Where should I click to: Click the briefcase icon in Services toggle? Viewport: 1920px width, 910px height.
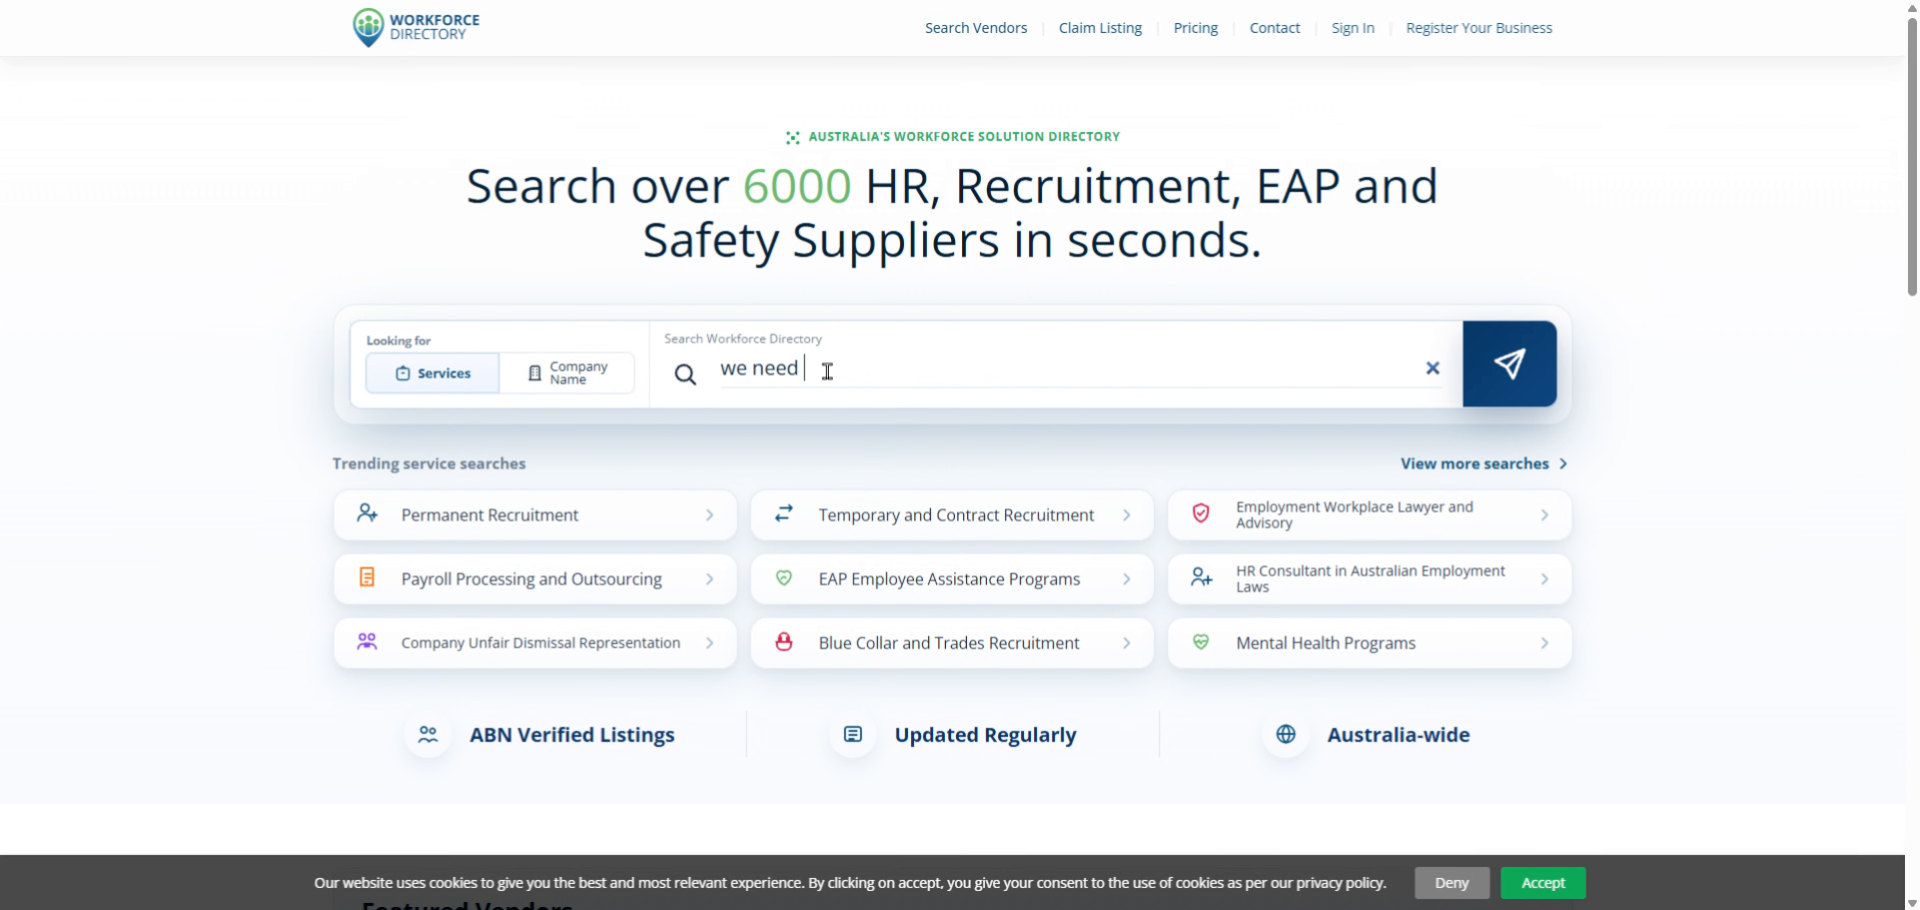click(403, 373)
